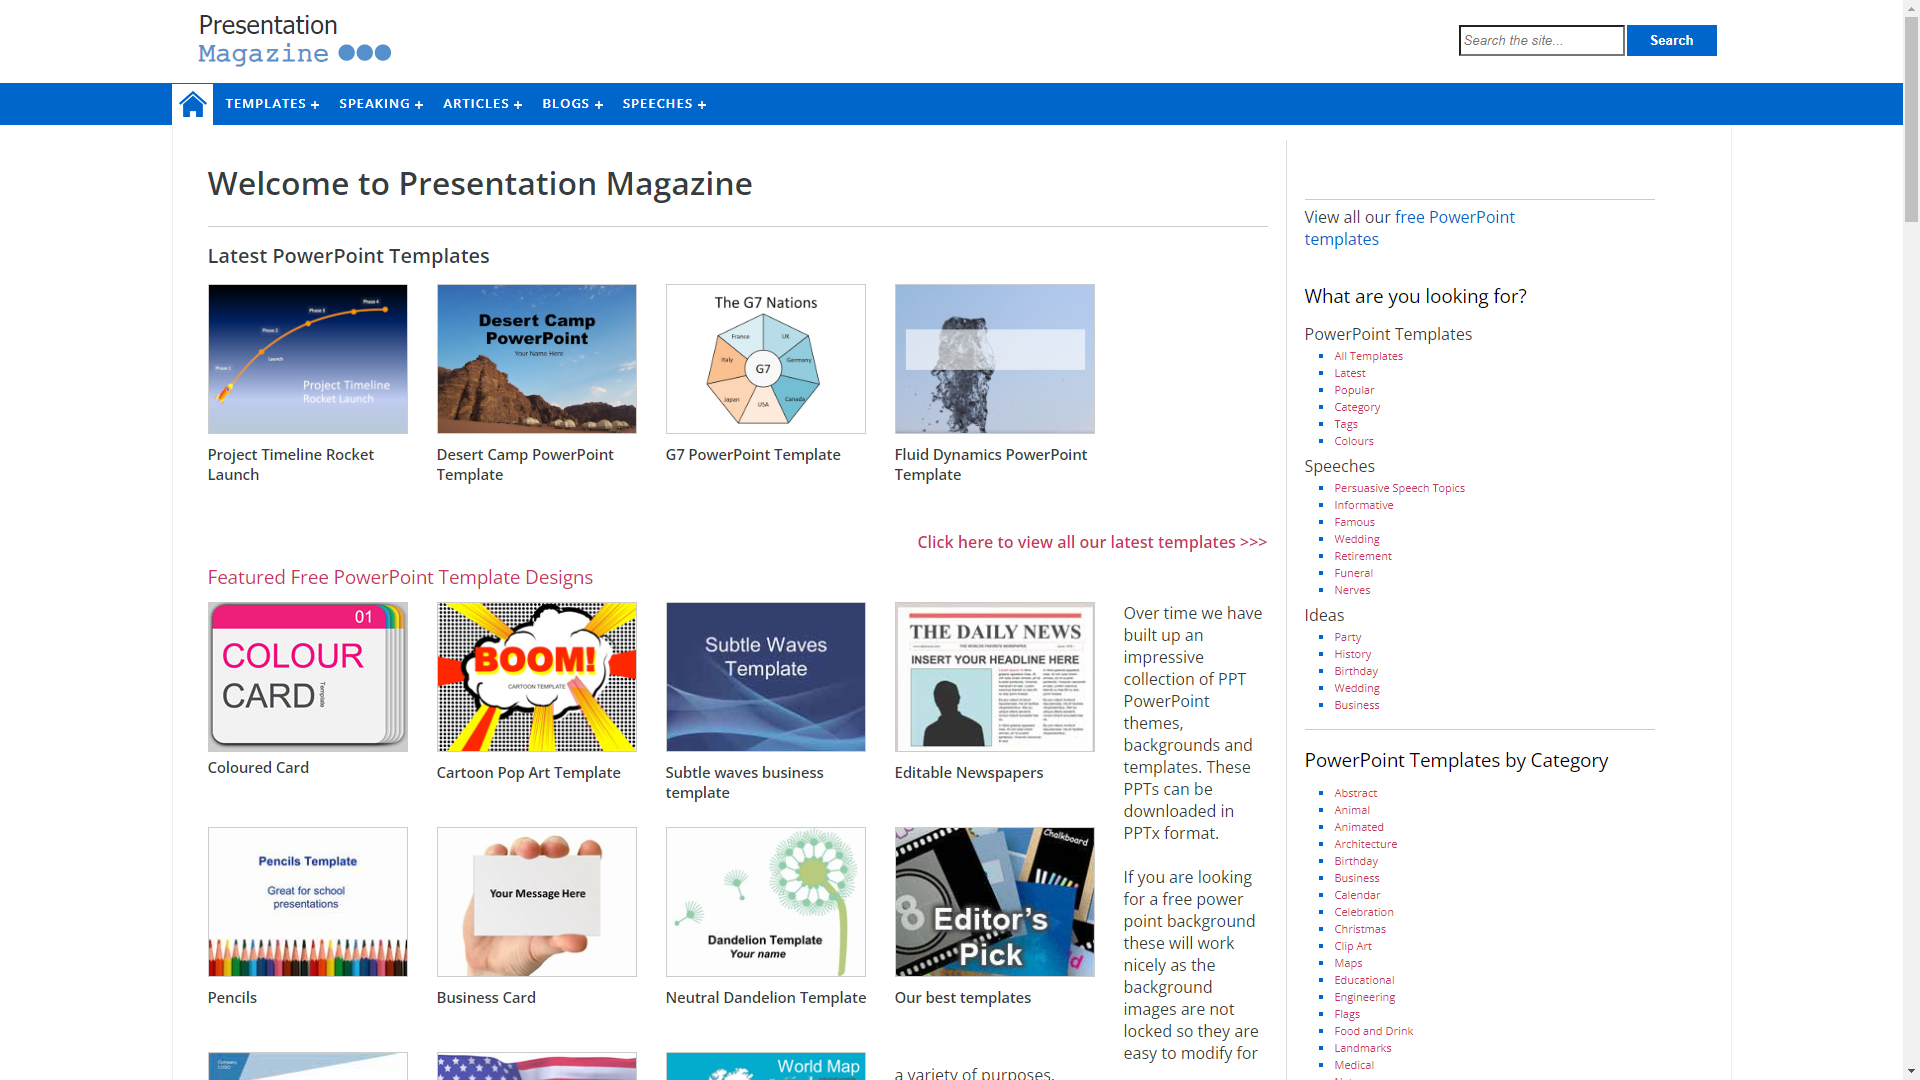Select the Animated category link
This screenshot has width=1920, height=1080.
pos(1358,827)
